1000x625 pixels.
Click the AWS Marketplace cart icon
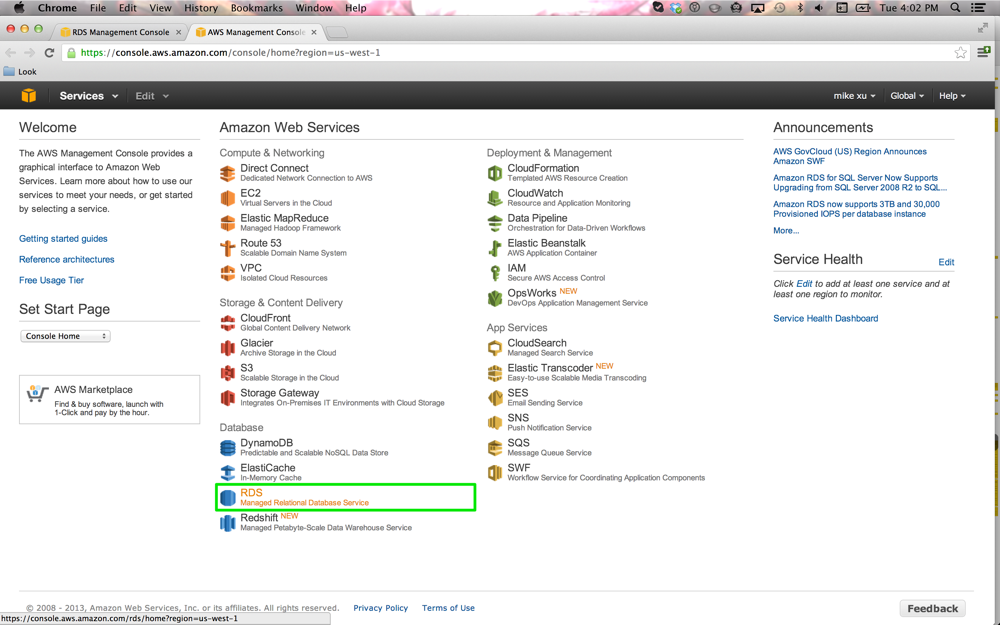38,394
